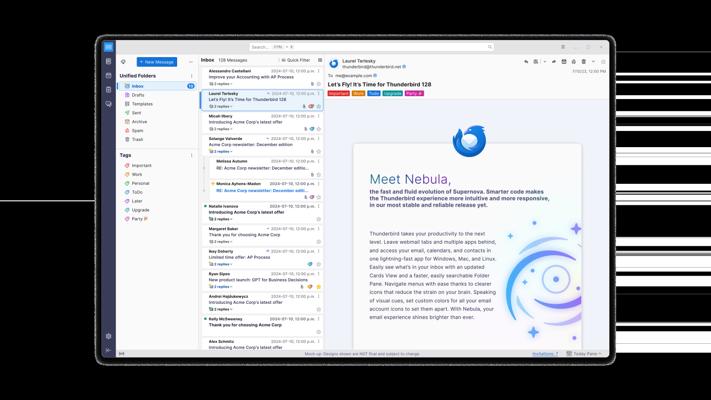
Task: Open Kelly McSweeney's message
Action: click(262, 325)
